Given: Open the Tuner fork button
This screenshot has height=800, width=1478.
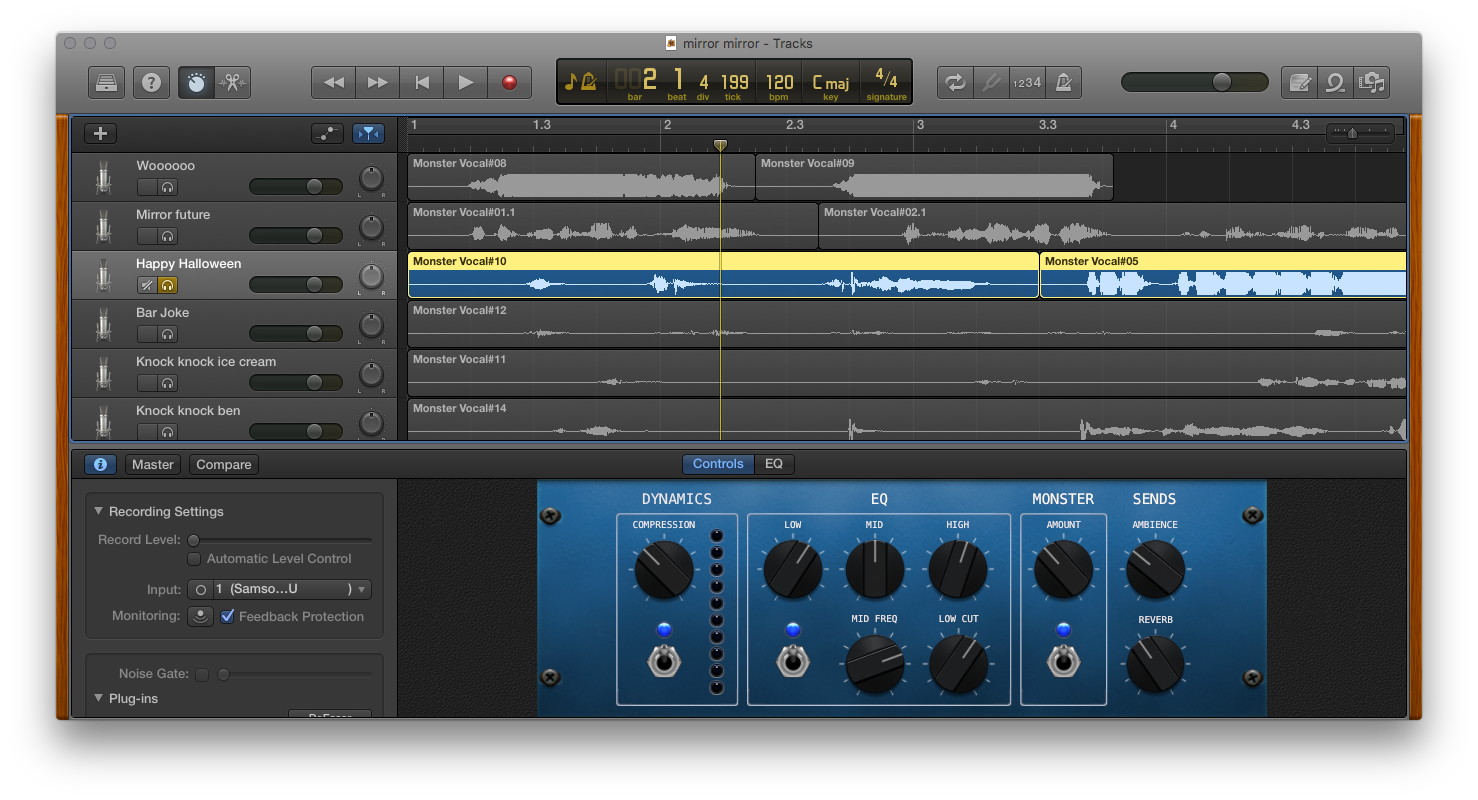Looking at the screenshot, I should [991, 82].
